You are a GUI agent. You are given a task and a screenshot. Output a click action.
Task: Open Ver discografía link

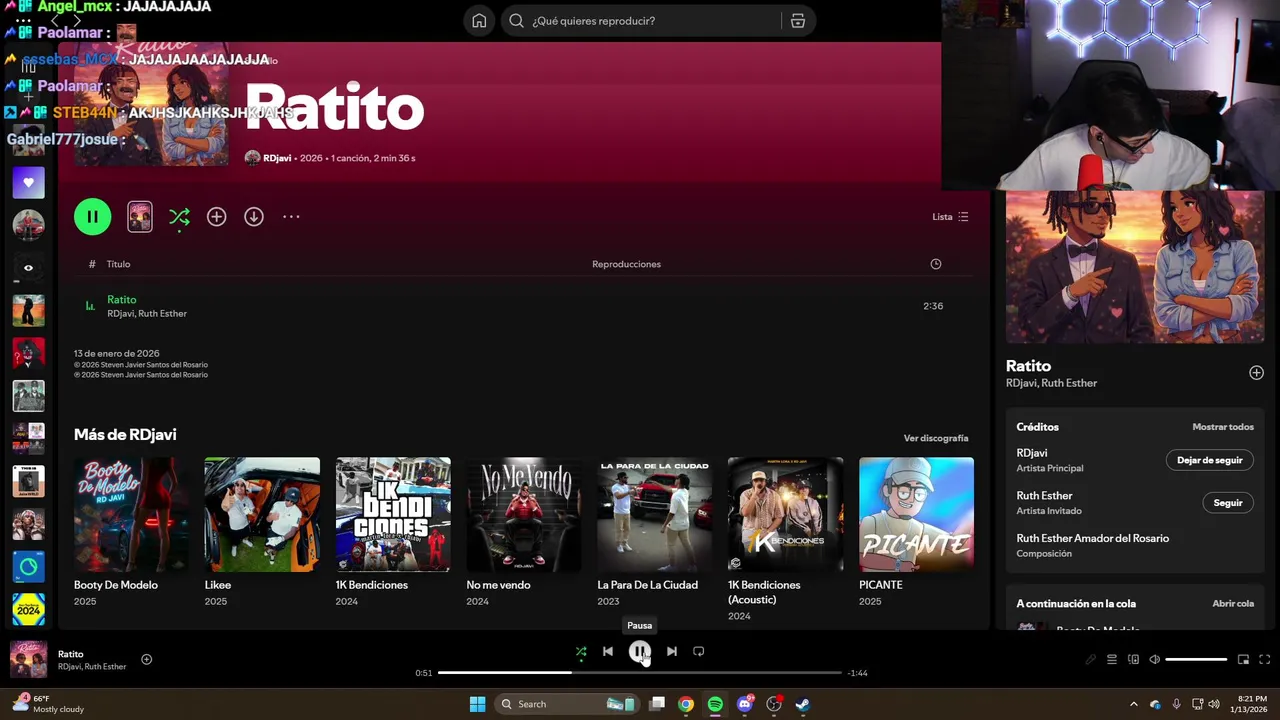pyautogui.click(x=936, y=438)
